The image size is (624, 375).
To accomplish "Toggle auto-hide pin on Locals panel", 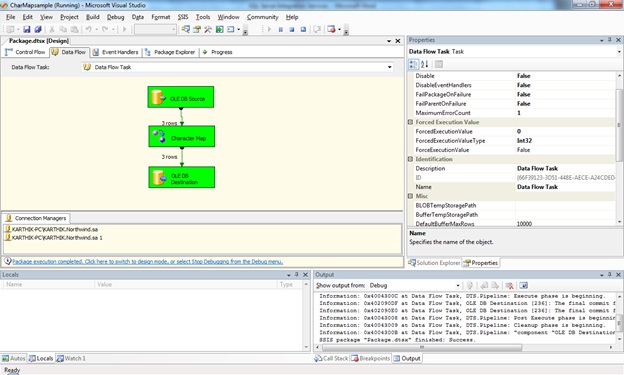I will (296, 275).
